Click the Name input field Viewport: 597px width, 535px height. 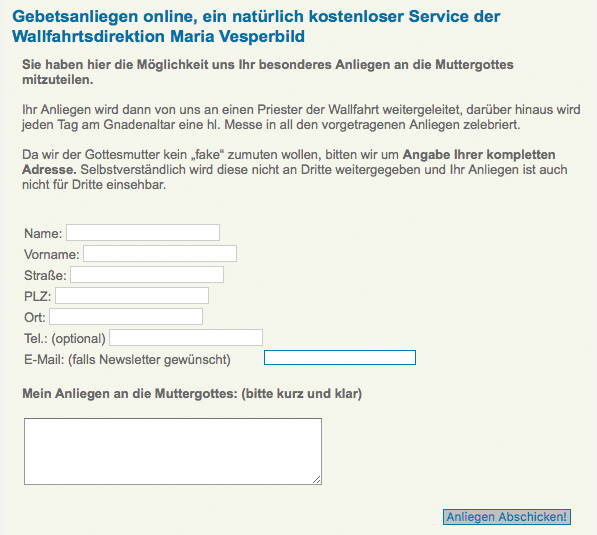143,233
